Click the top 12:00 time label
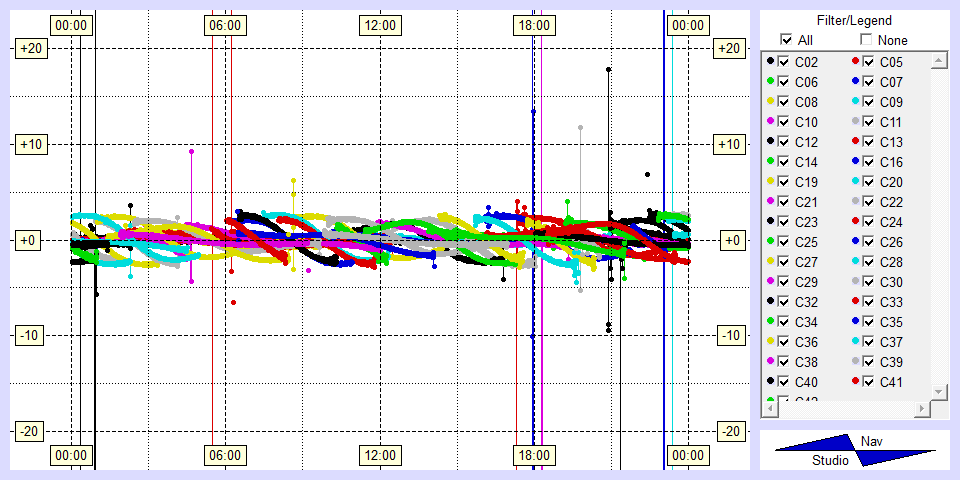Image resolution: width=960 pixels, height=480 pixels. tap(379, 25)
